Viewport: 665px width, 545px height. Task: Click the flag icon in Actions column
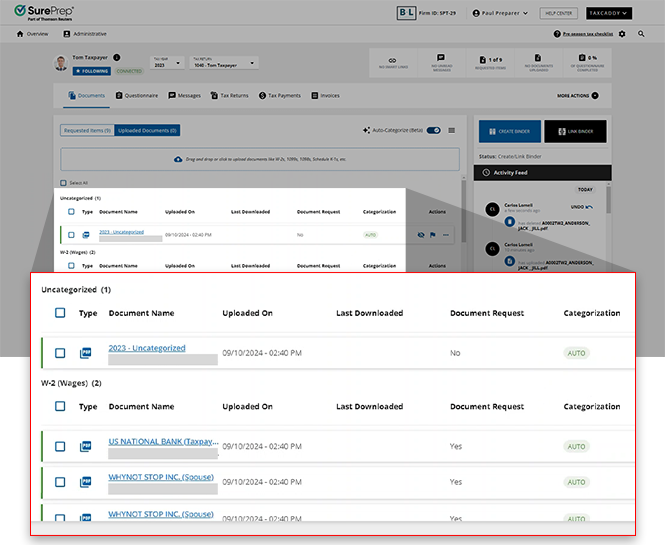tap(432, 234)
